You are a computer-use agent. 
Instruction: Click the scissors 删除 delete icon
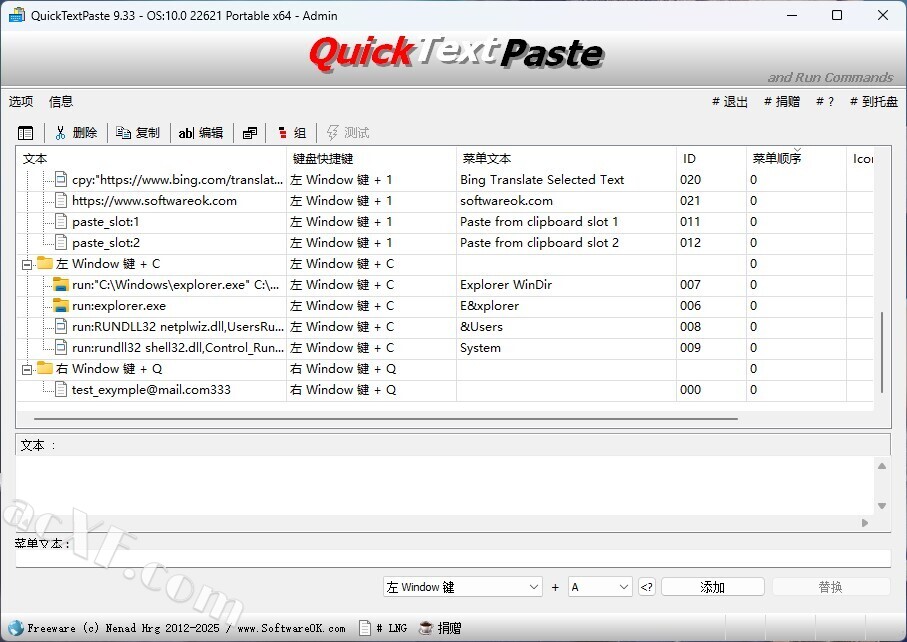(61, 133)
